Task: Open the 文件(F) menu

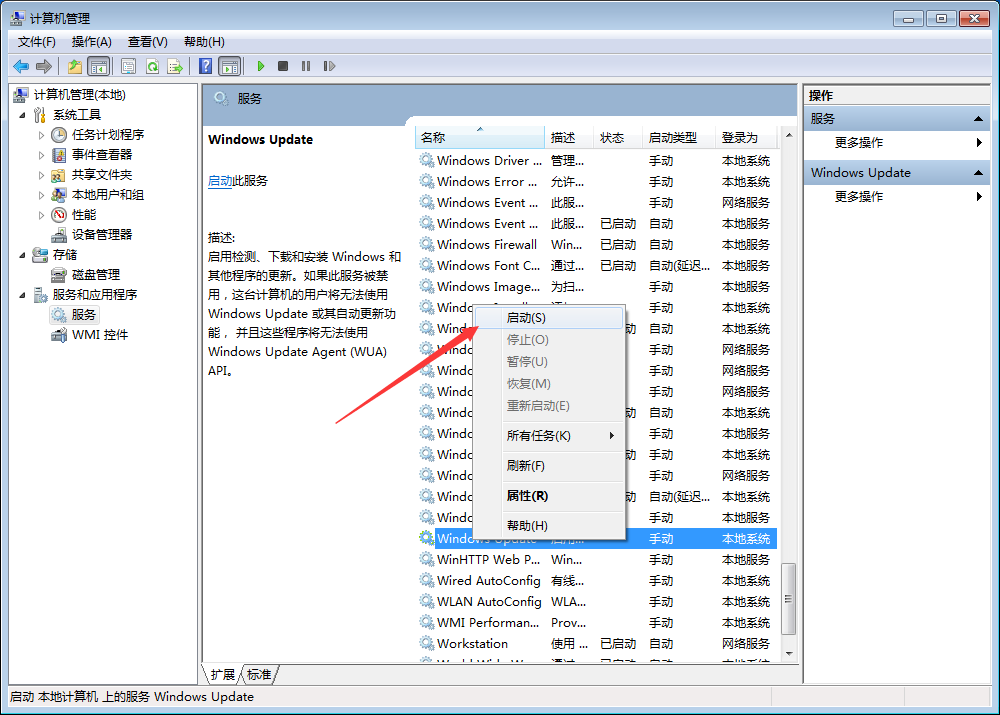Action: point(36,42)
